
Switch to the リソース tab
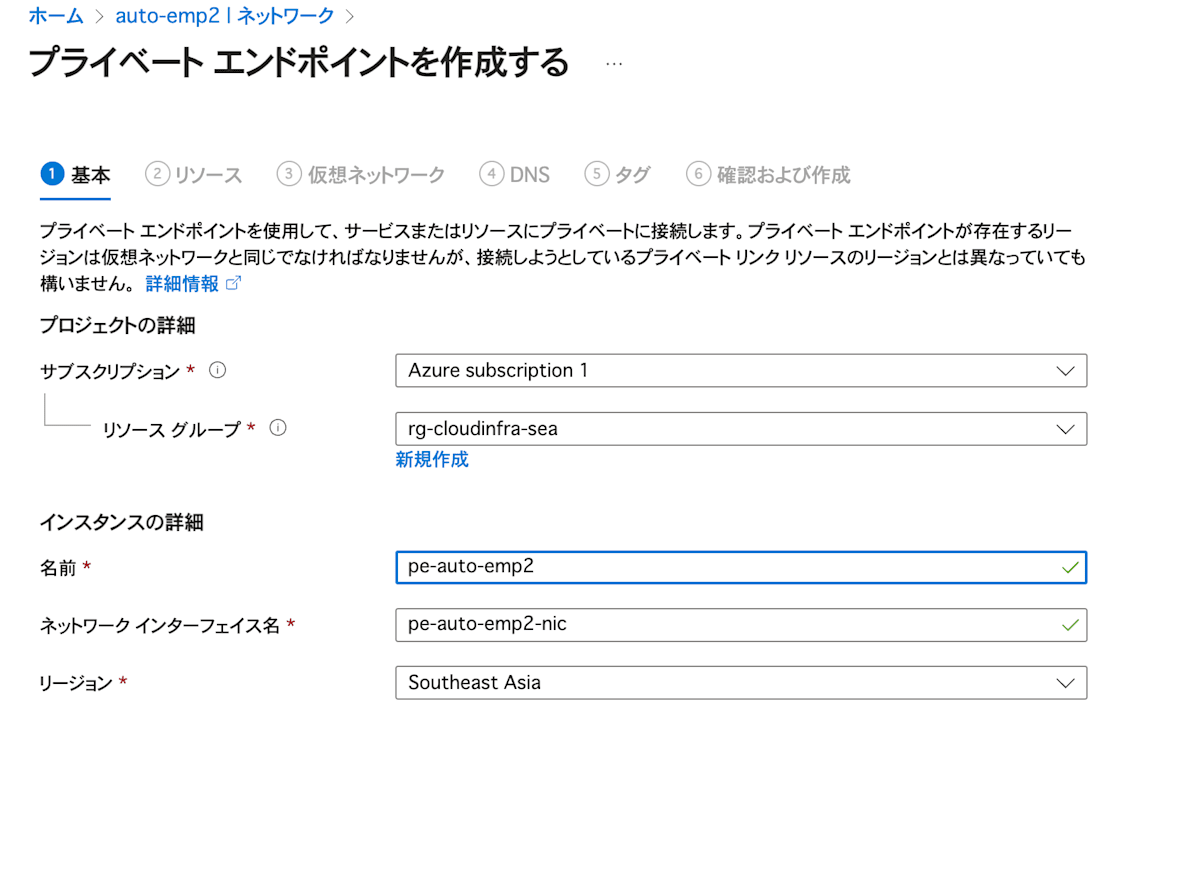[205, 173]
